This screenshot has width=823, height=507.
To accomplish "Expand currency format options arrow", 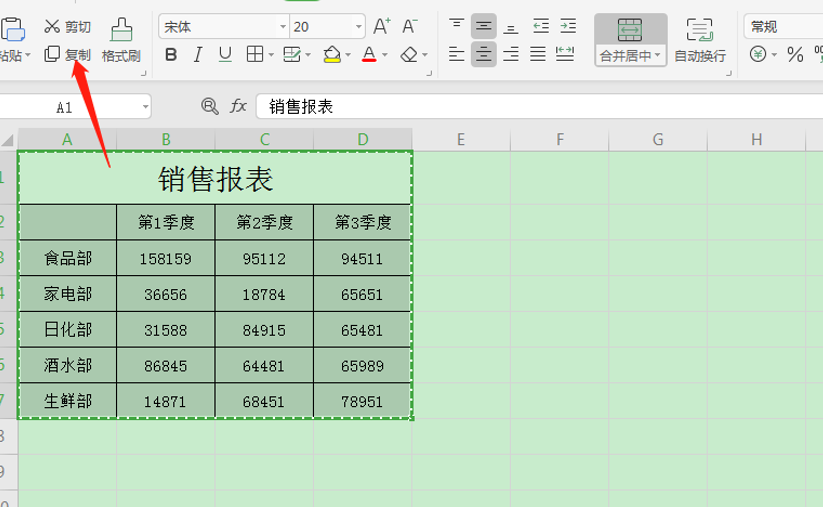I will coord(774,55).
